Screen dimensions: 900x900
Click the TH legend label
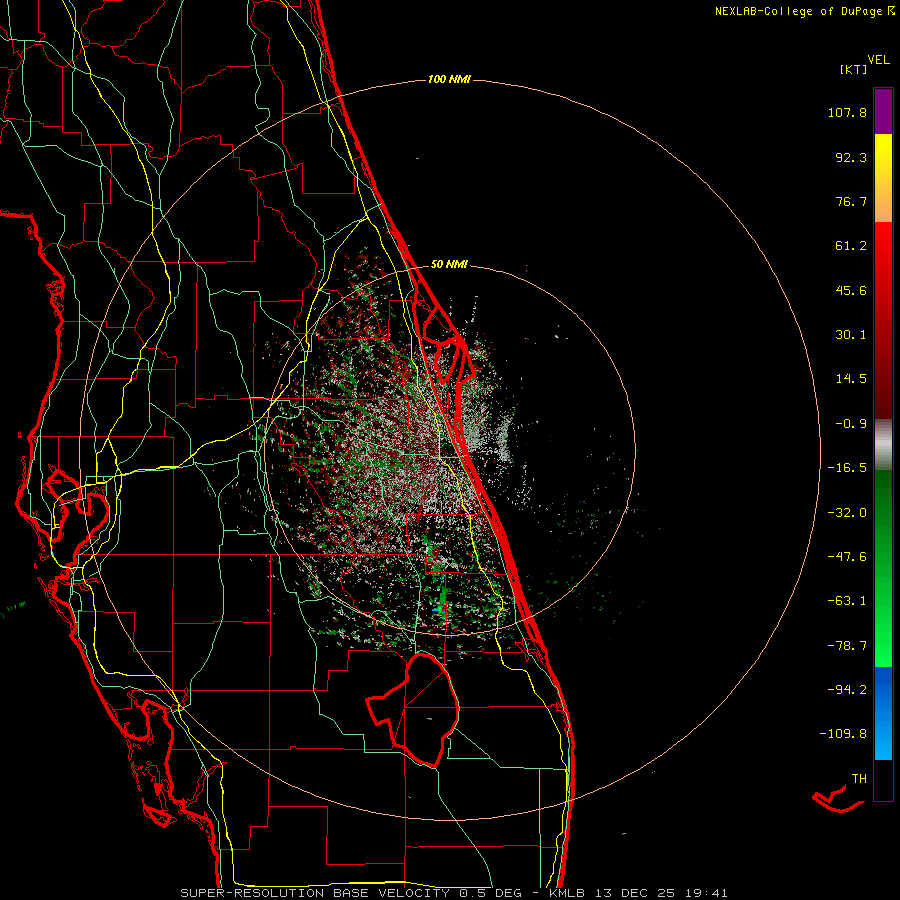[859, 779]
